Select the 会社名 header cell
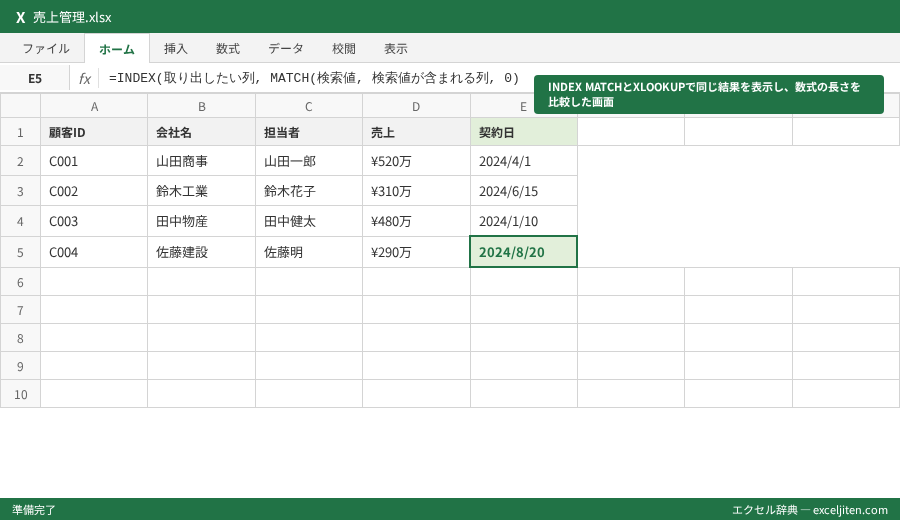Image resolution: width=900 pixels, height=520 pixels. click(x=201, y=133)
